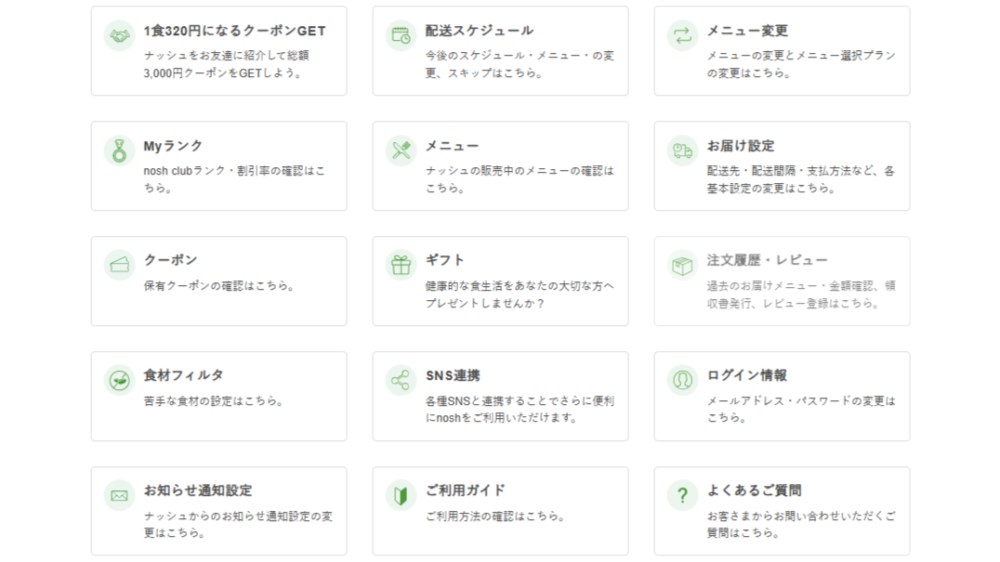The image size is (1000, 562).
Task: Click the envelope icon for お知らせ通知設定
Action: pyautogui.click(x=119, y=496)
